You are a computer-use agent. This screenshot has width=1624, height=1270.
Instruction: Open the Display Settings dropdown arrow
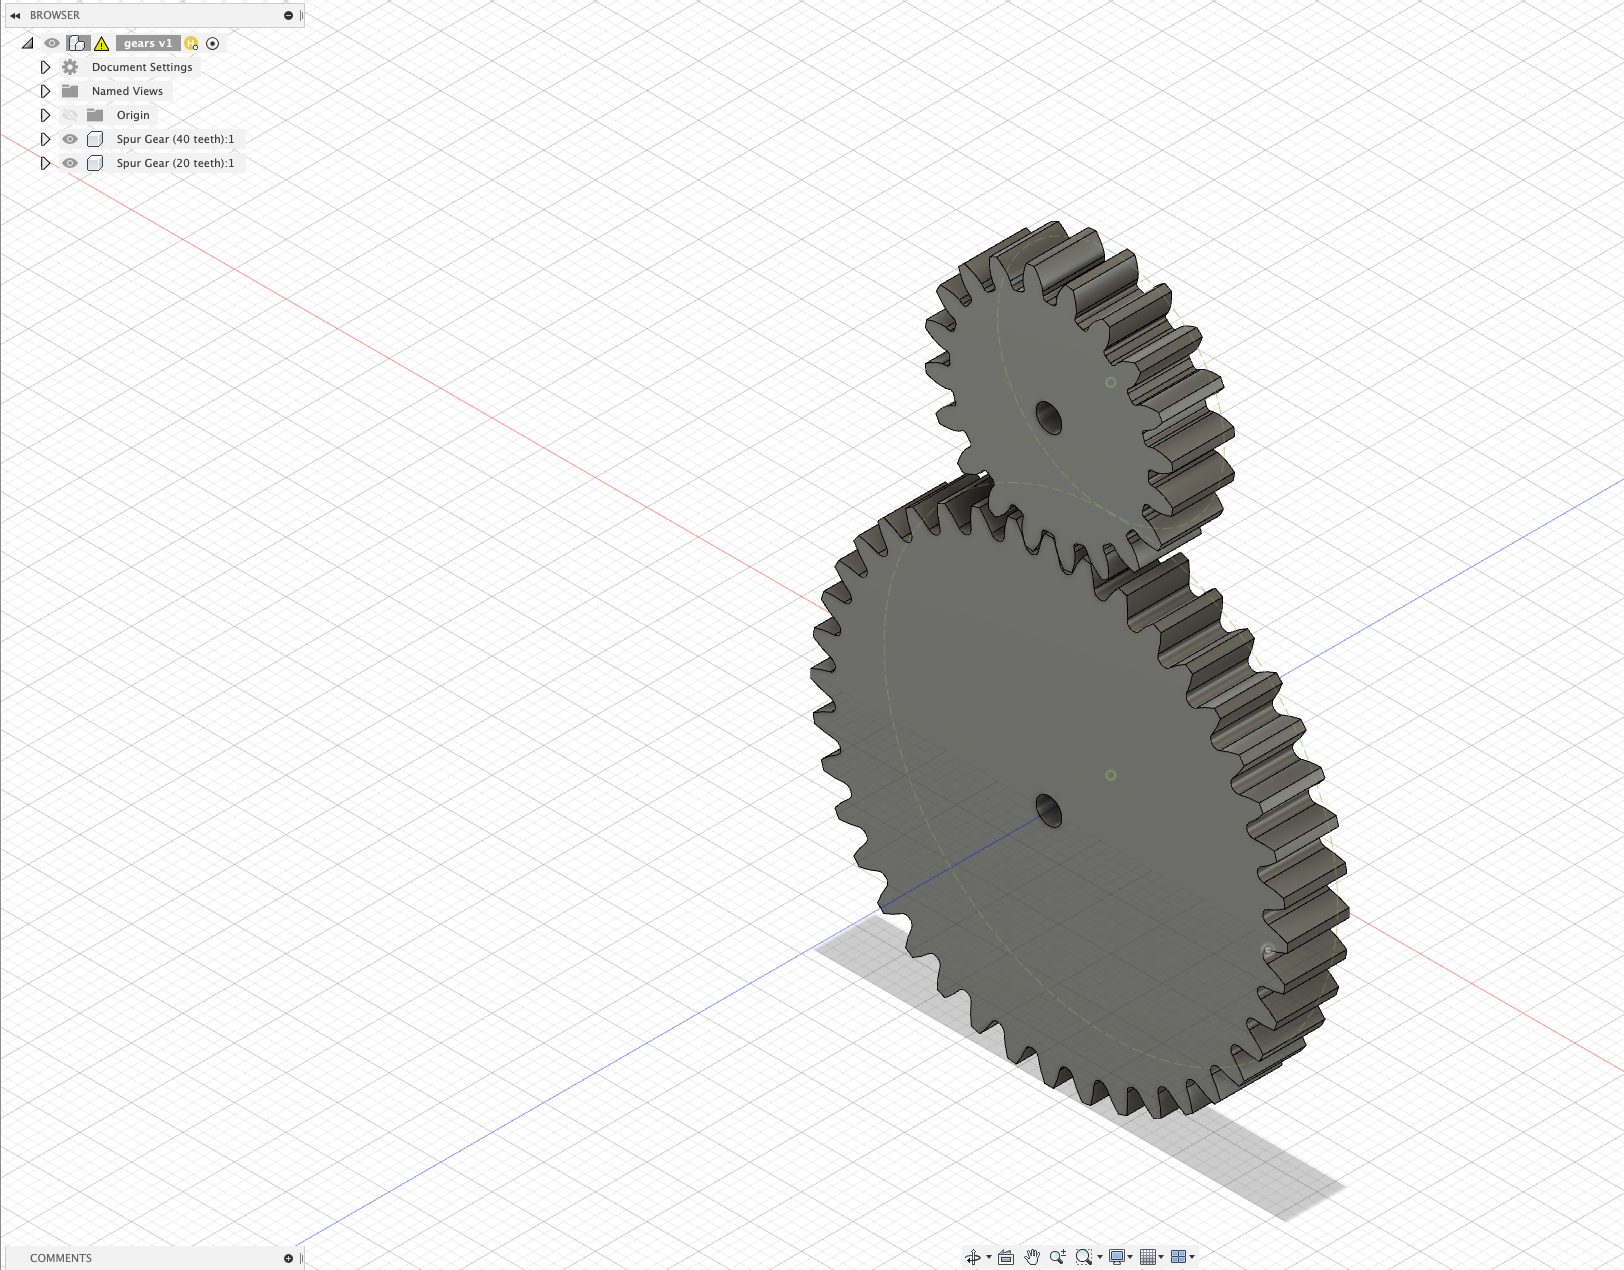pos(1130,1257)
